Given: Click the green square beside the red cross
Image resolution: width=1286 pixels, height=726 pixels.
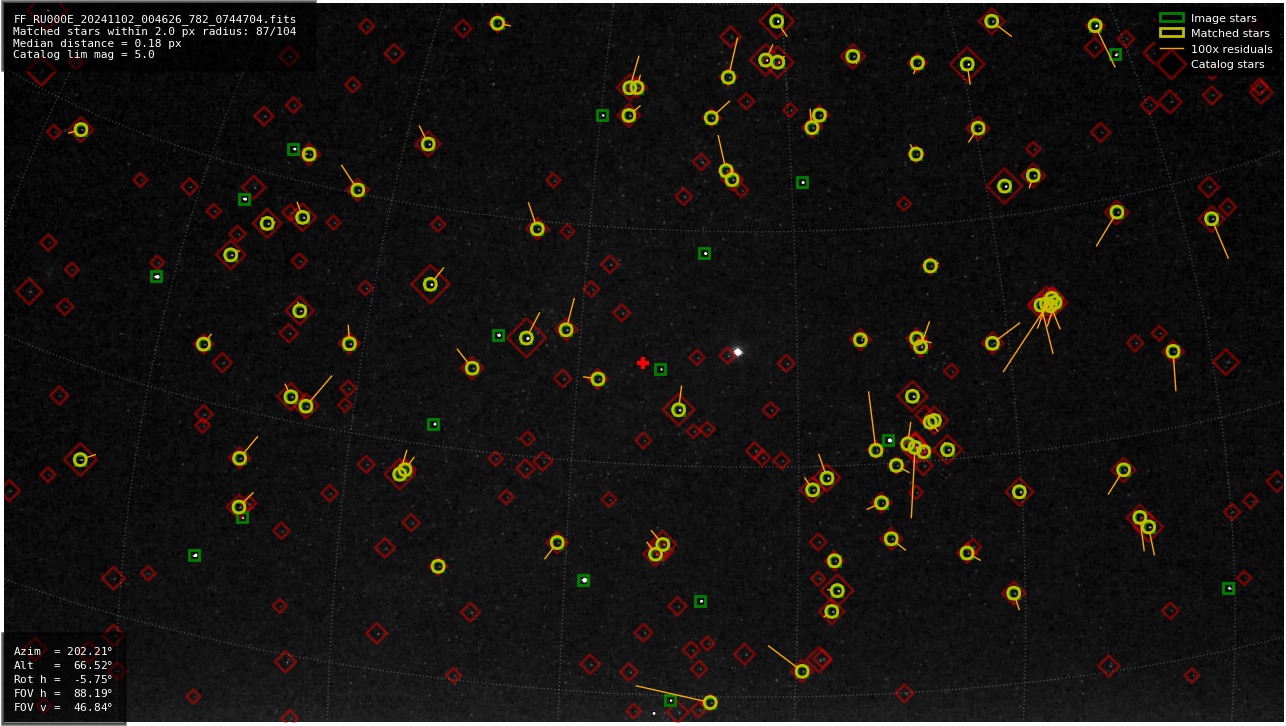Looking at the screenshot, I should [661, 370].
